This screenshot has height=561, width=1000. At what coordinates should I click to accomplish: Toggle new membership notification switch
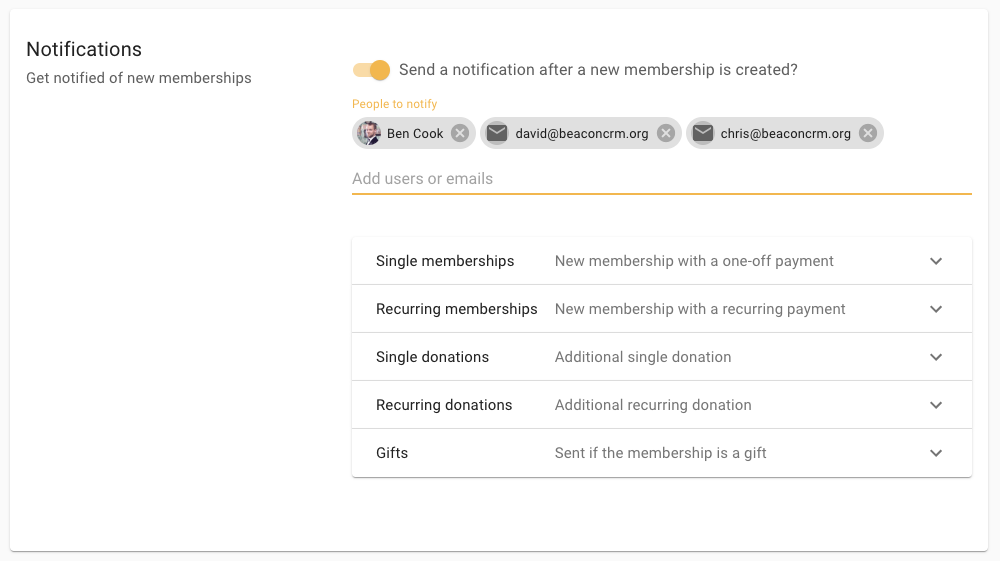click(372, 70)
